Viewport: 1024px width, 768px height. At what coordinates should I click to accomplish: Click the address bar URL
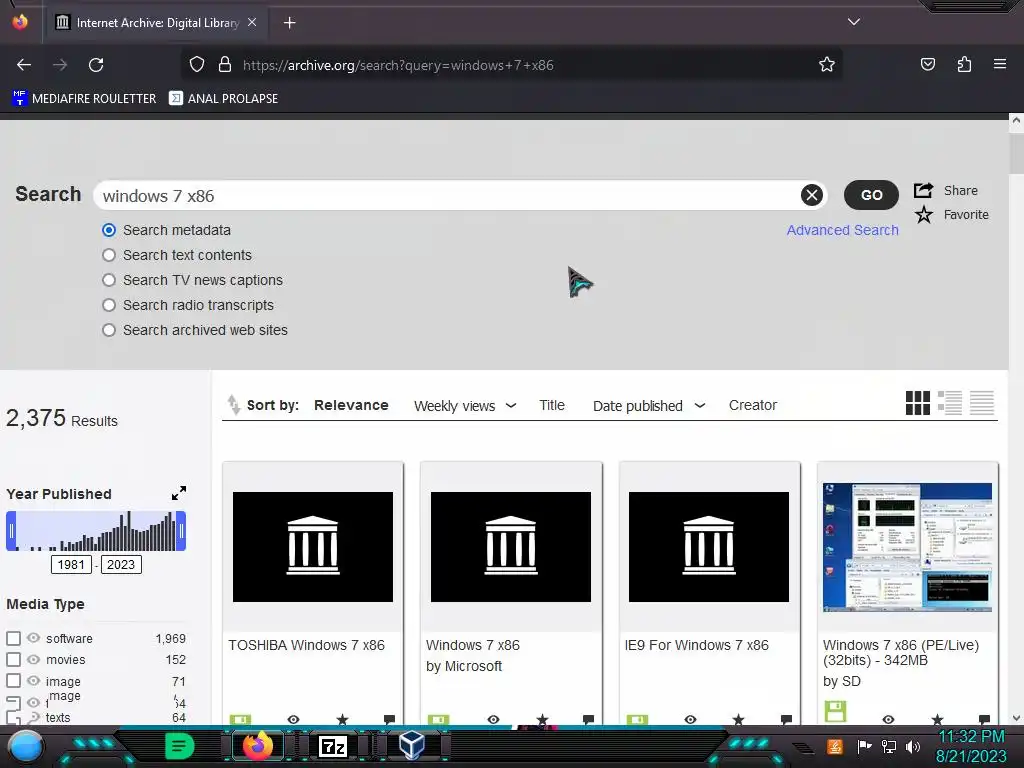click(x=398, y=65)
